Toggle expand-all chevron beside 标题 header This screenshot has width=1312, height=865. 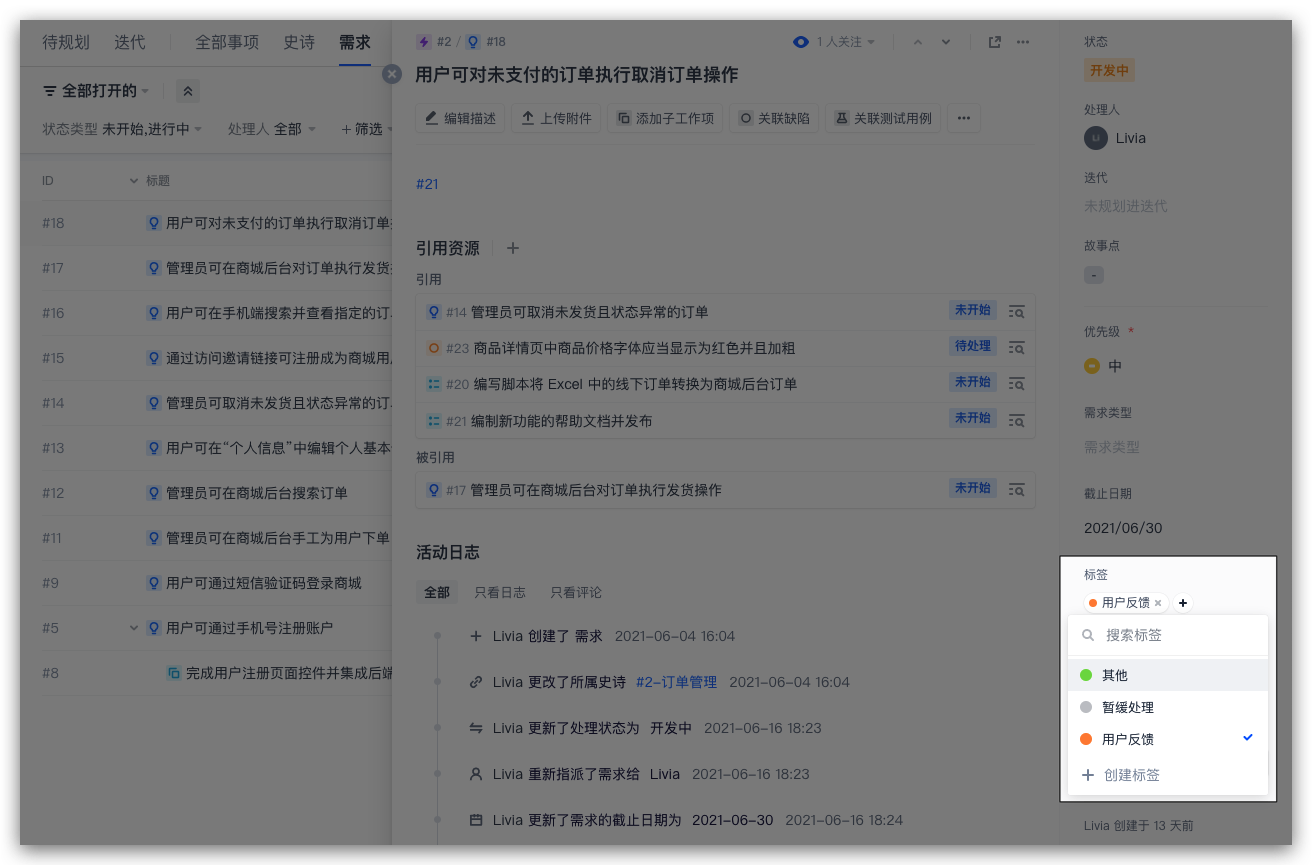[x=134, y=181]
